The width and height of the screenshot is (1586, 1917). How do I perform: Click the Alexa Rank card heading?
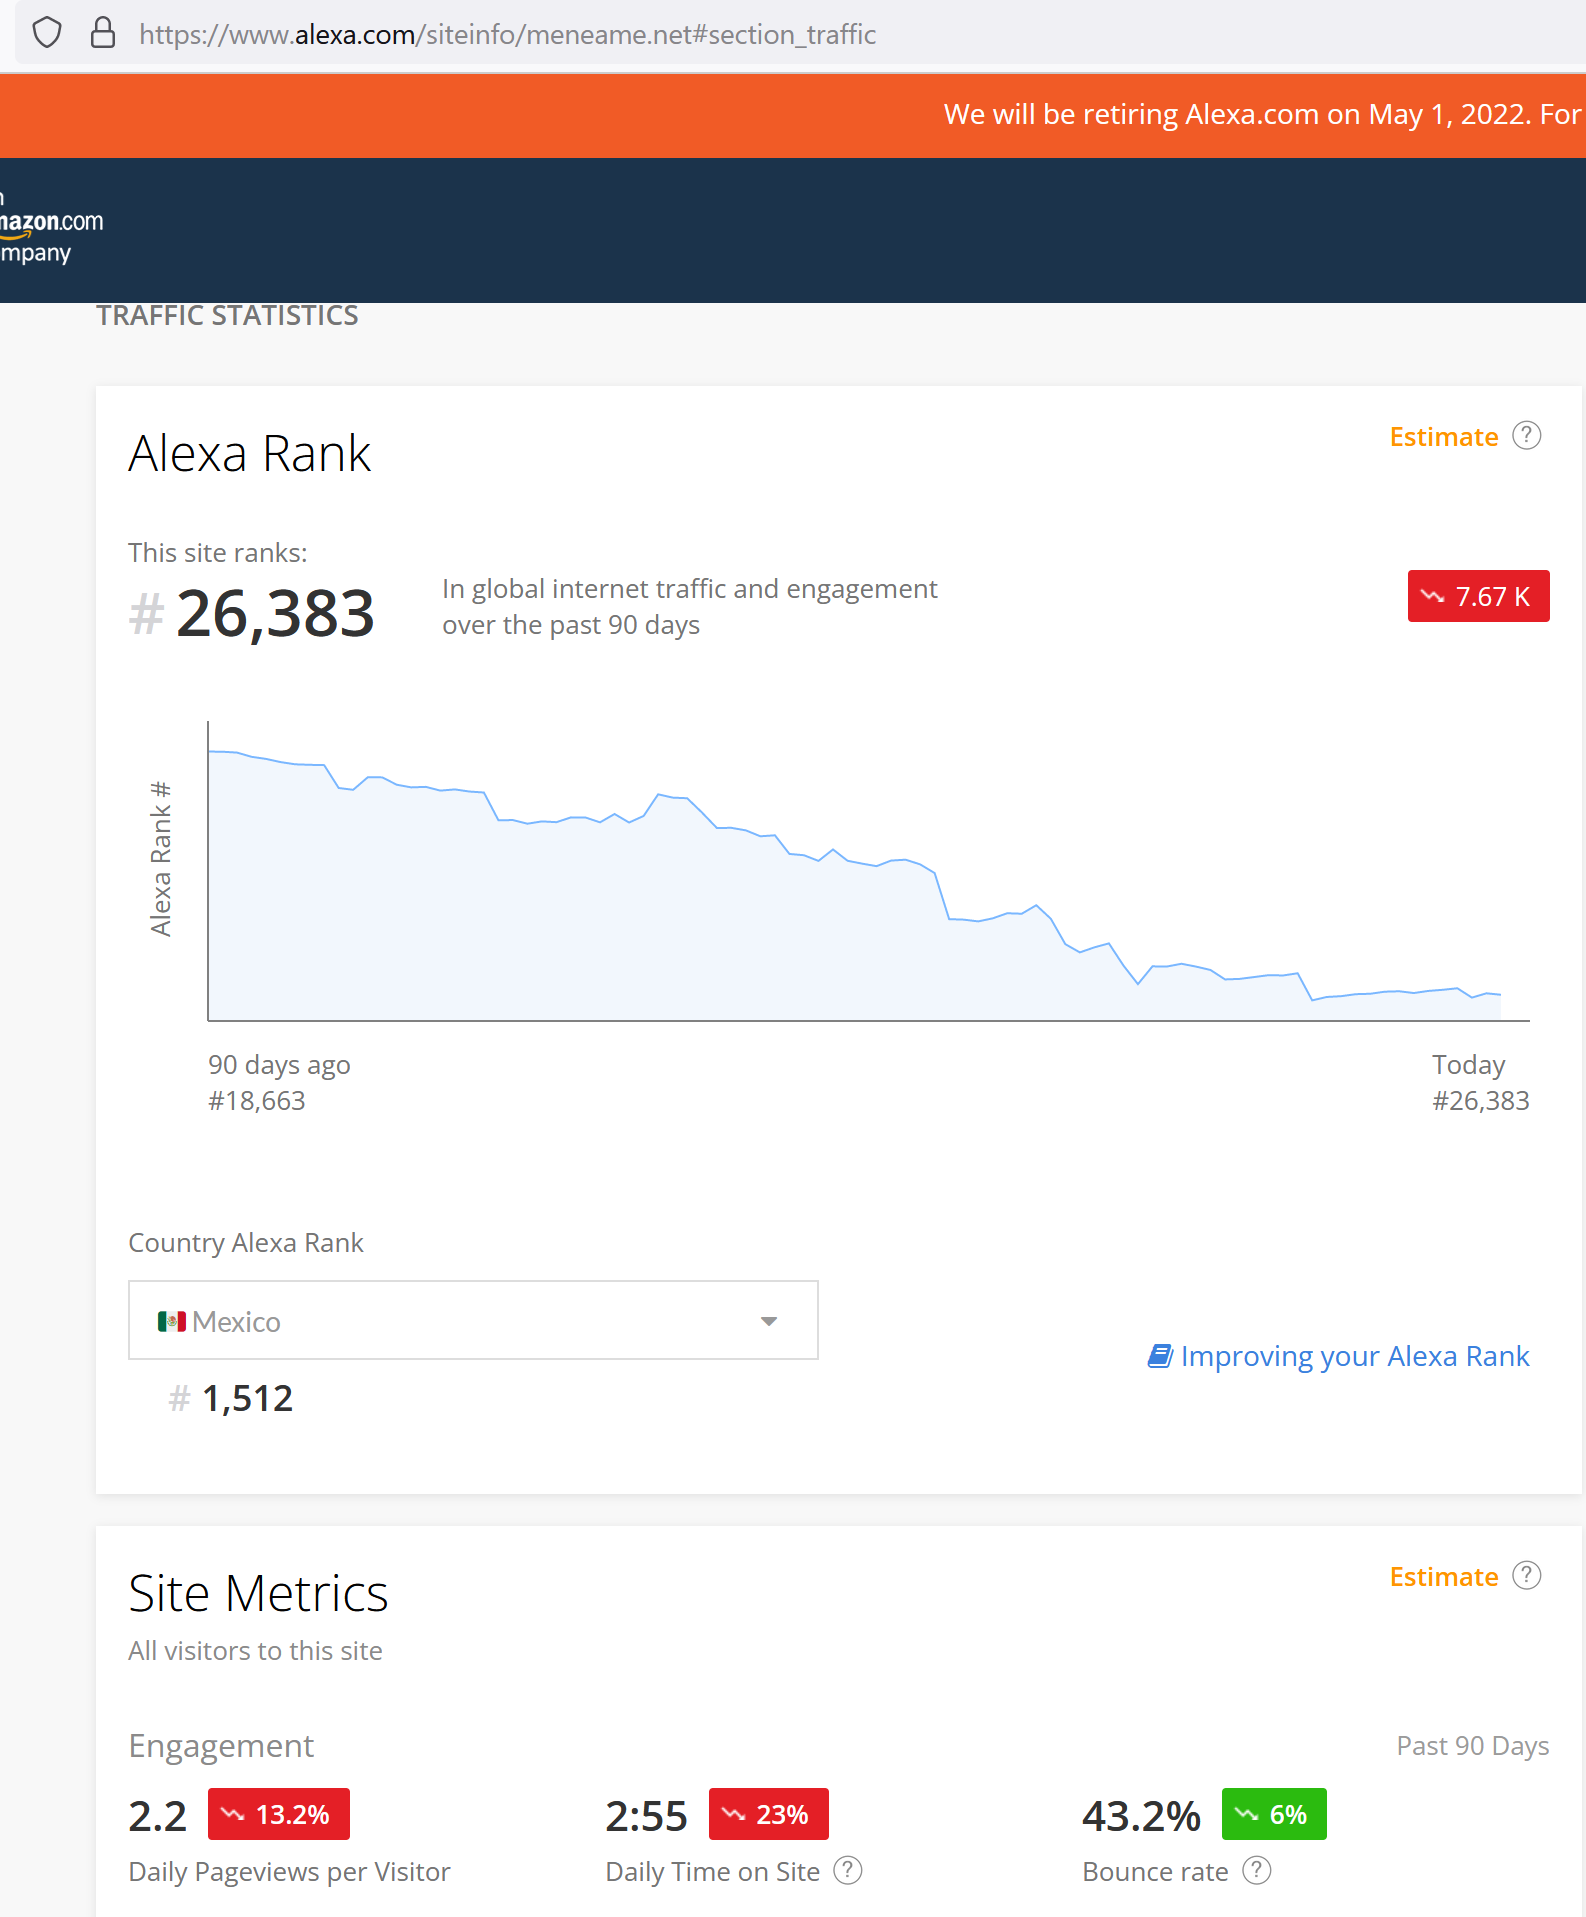click(x=250, y=453)
